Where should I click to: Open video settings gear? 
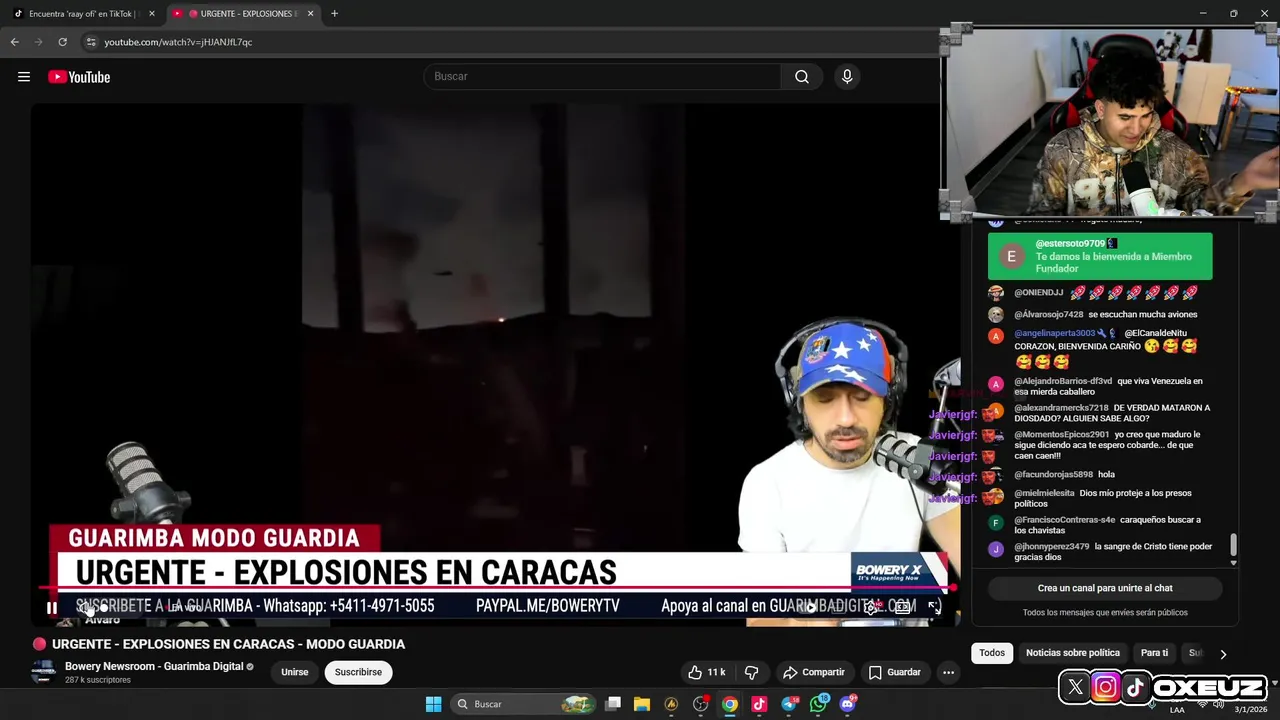click(x=873, y=607)
